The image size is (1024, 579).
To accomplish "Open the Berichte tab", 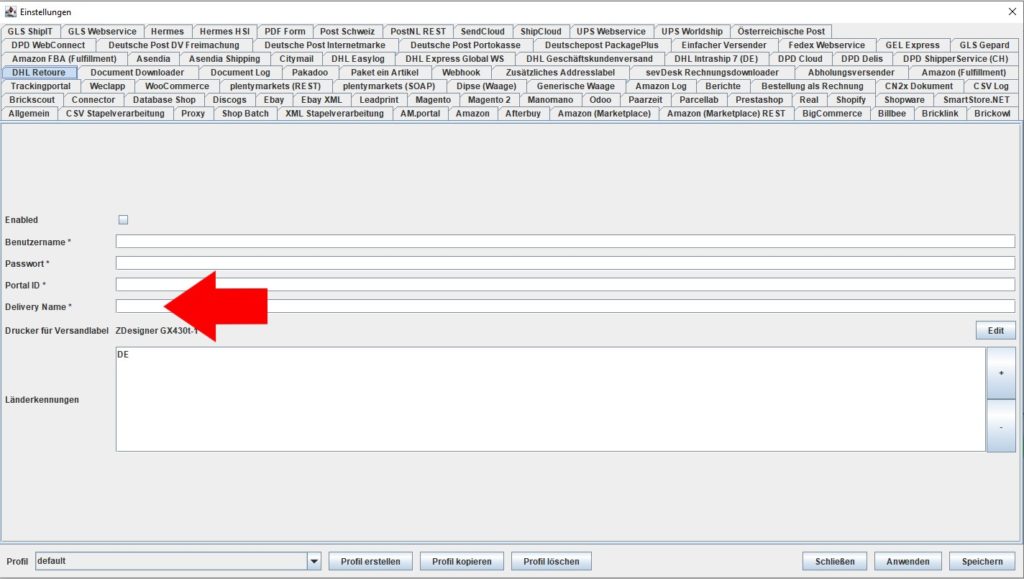I will 723,86.
